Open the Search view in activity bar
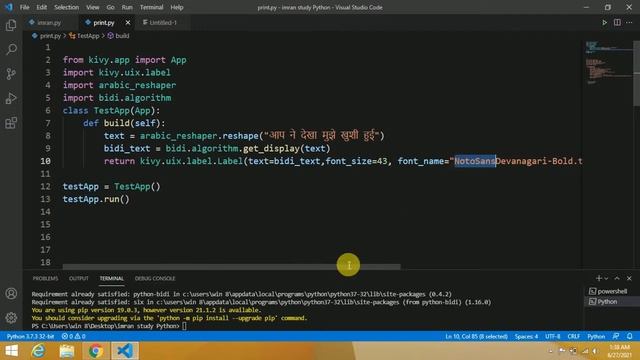The width and height of the screenshot is (640, 360). pos(11,49)
